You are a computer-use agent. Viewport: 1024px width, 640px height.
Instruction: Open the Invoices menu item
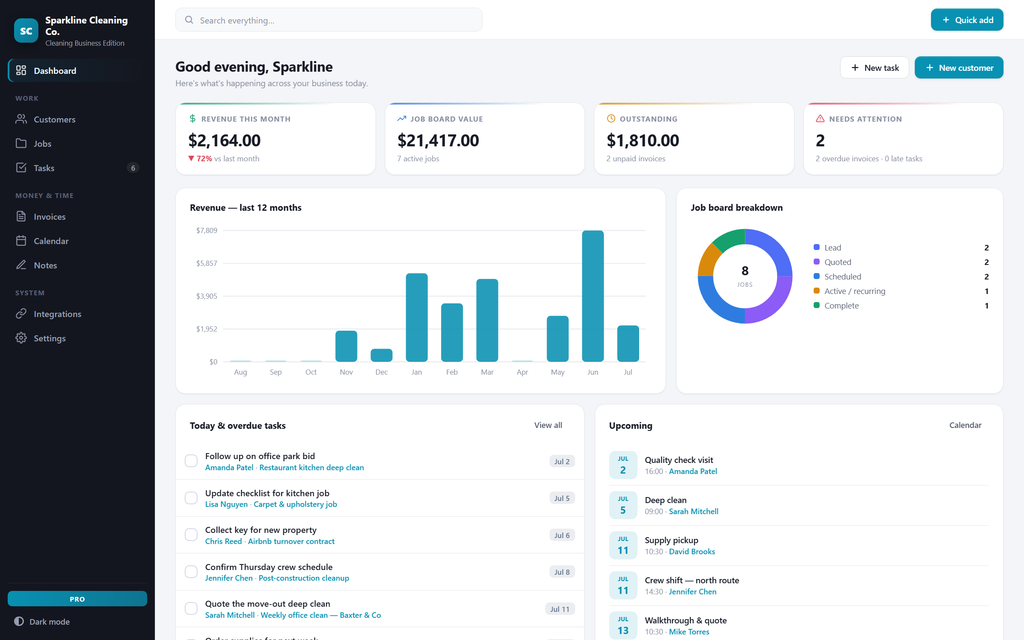(77, 216)
